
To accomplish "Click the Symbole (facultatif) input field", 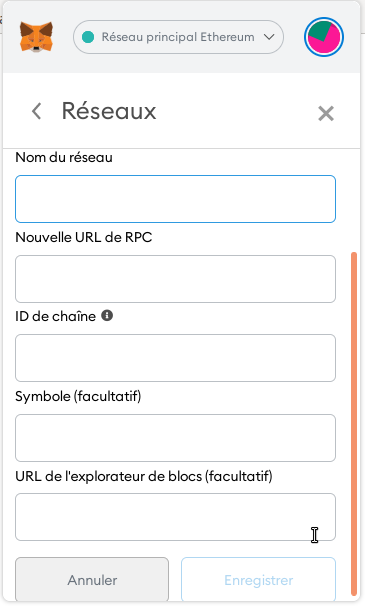I will pos(176,438).
